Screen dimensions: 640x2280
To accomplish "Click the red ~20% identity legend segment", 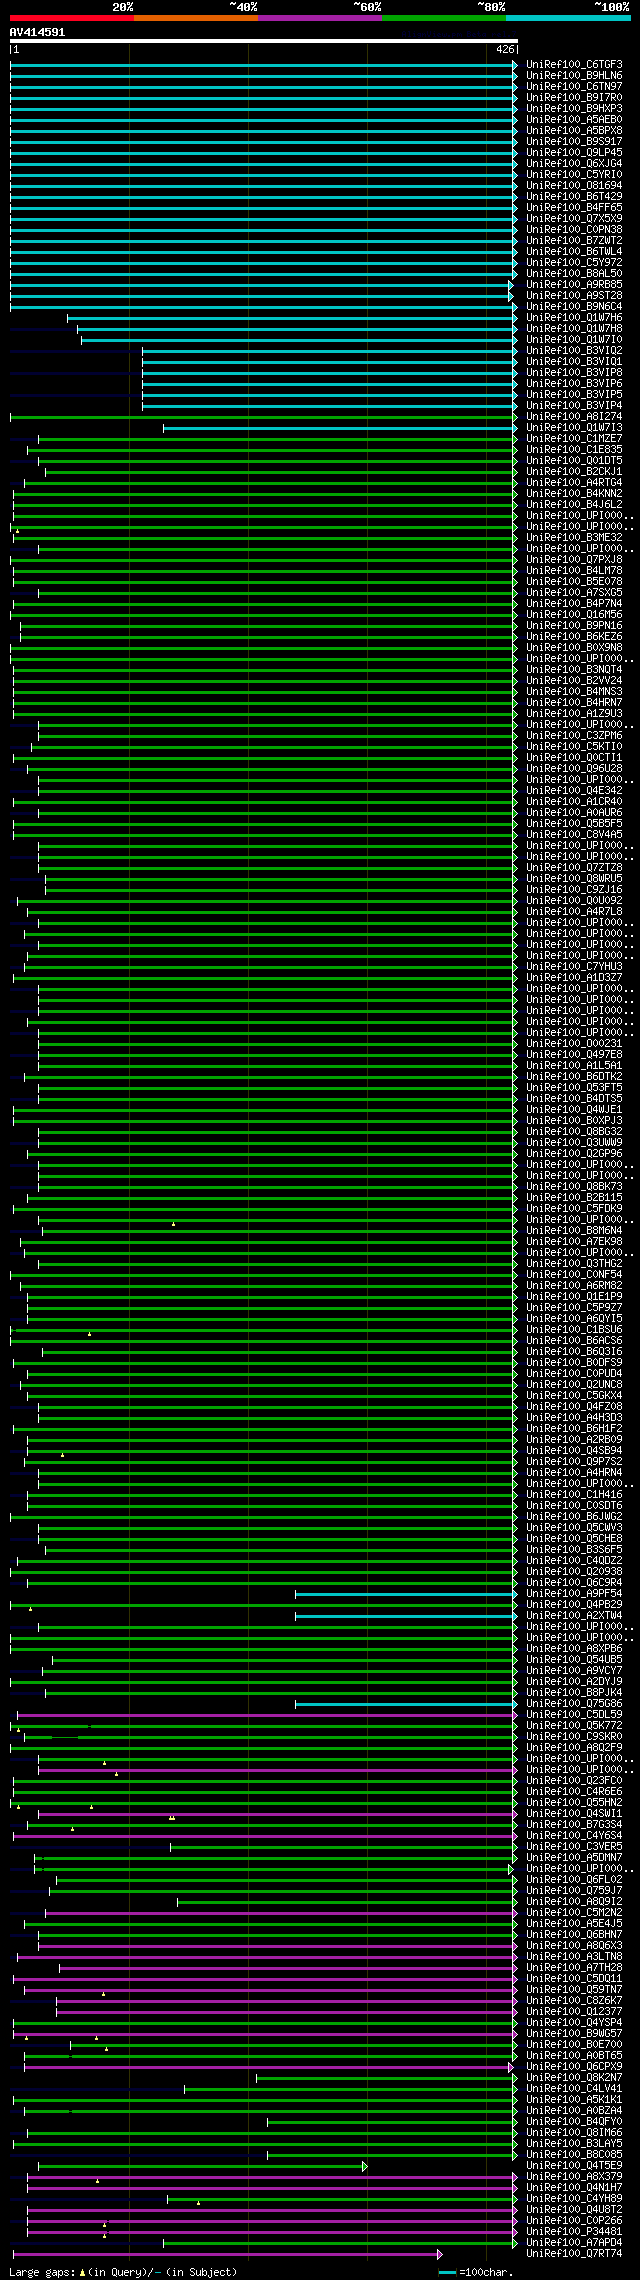I will 71,18.
